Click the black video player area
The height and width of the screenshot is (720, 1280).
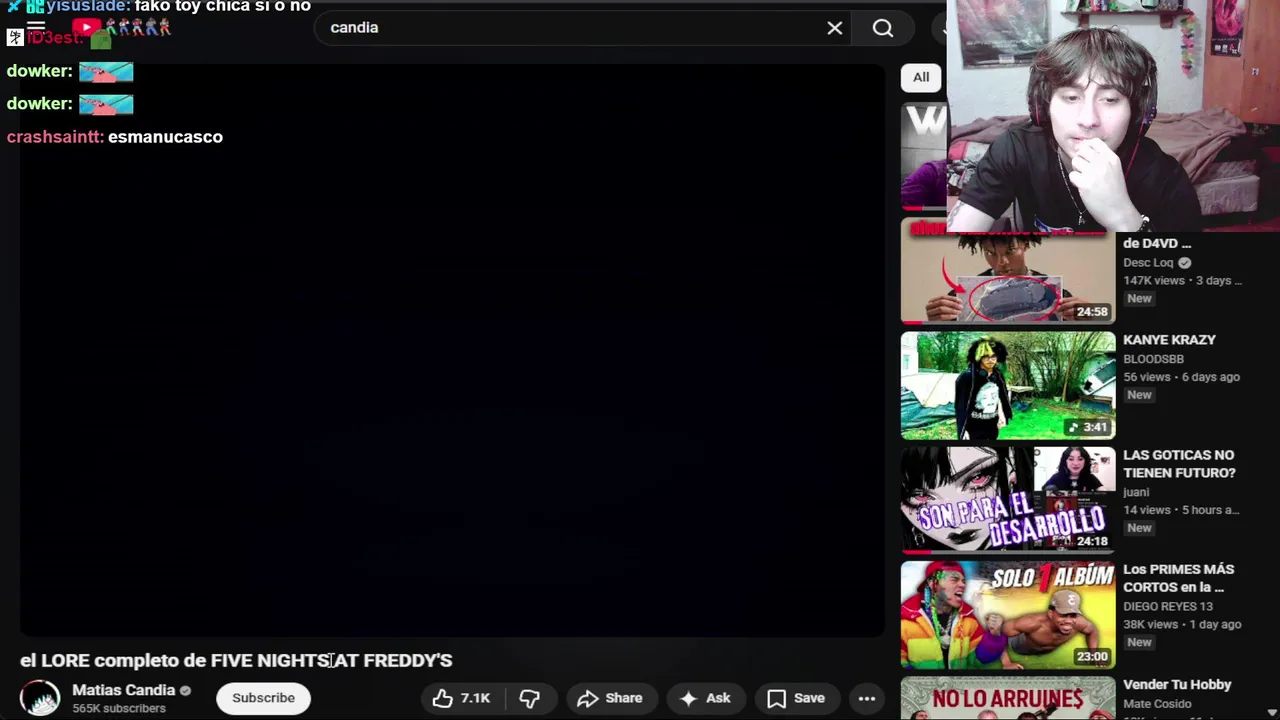(452, 350)
